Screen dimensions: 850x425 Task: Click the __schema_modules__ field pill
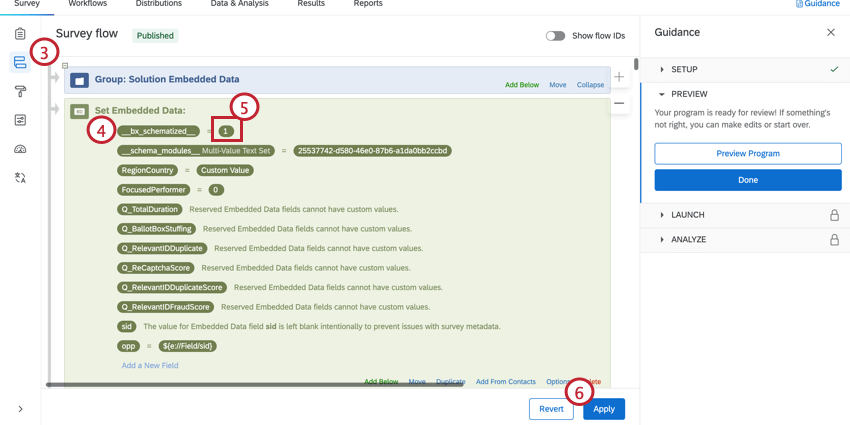pos(196,151)
